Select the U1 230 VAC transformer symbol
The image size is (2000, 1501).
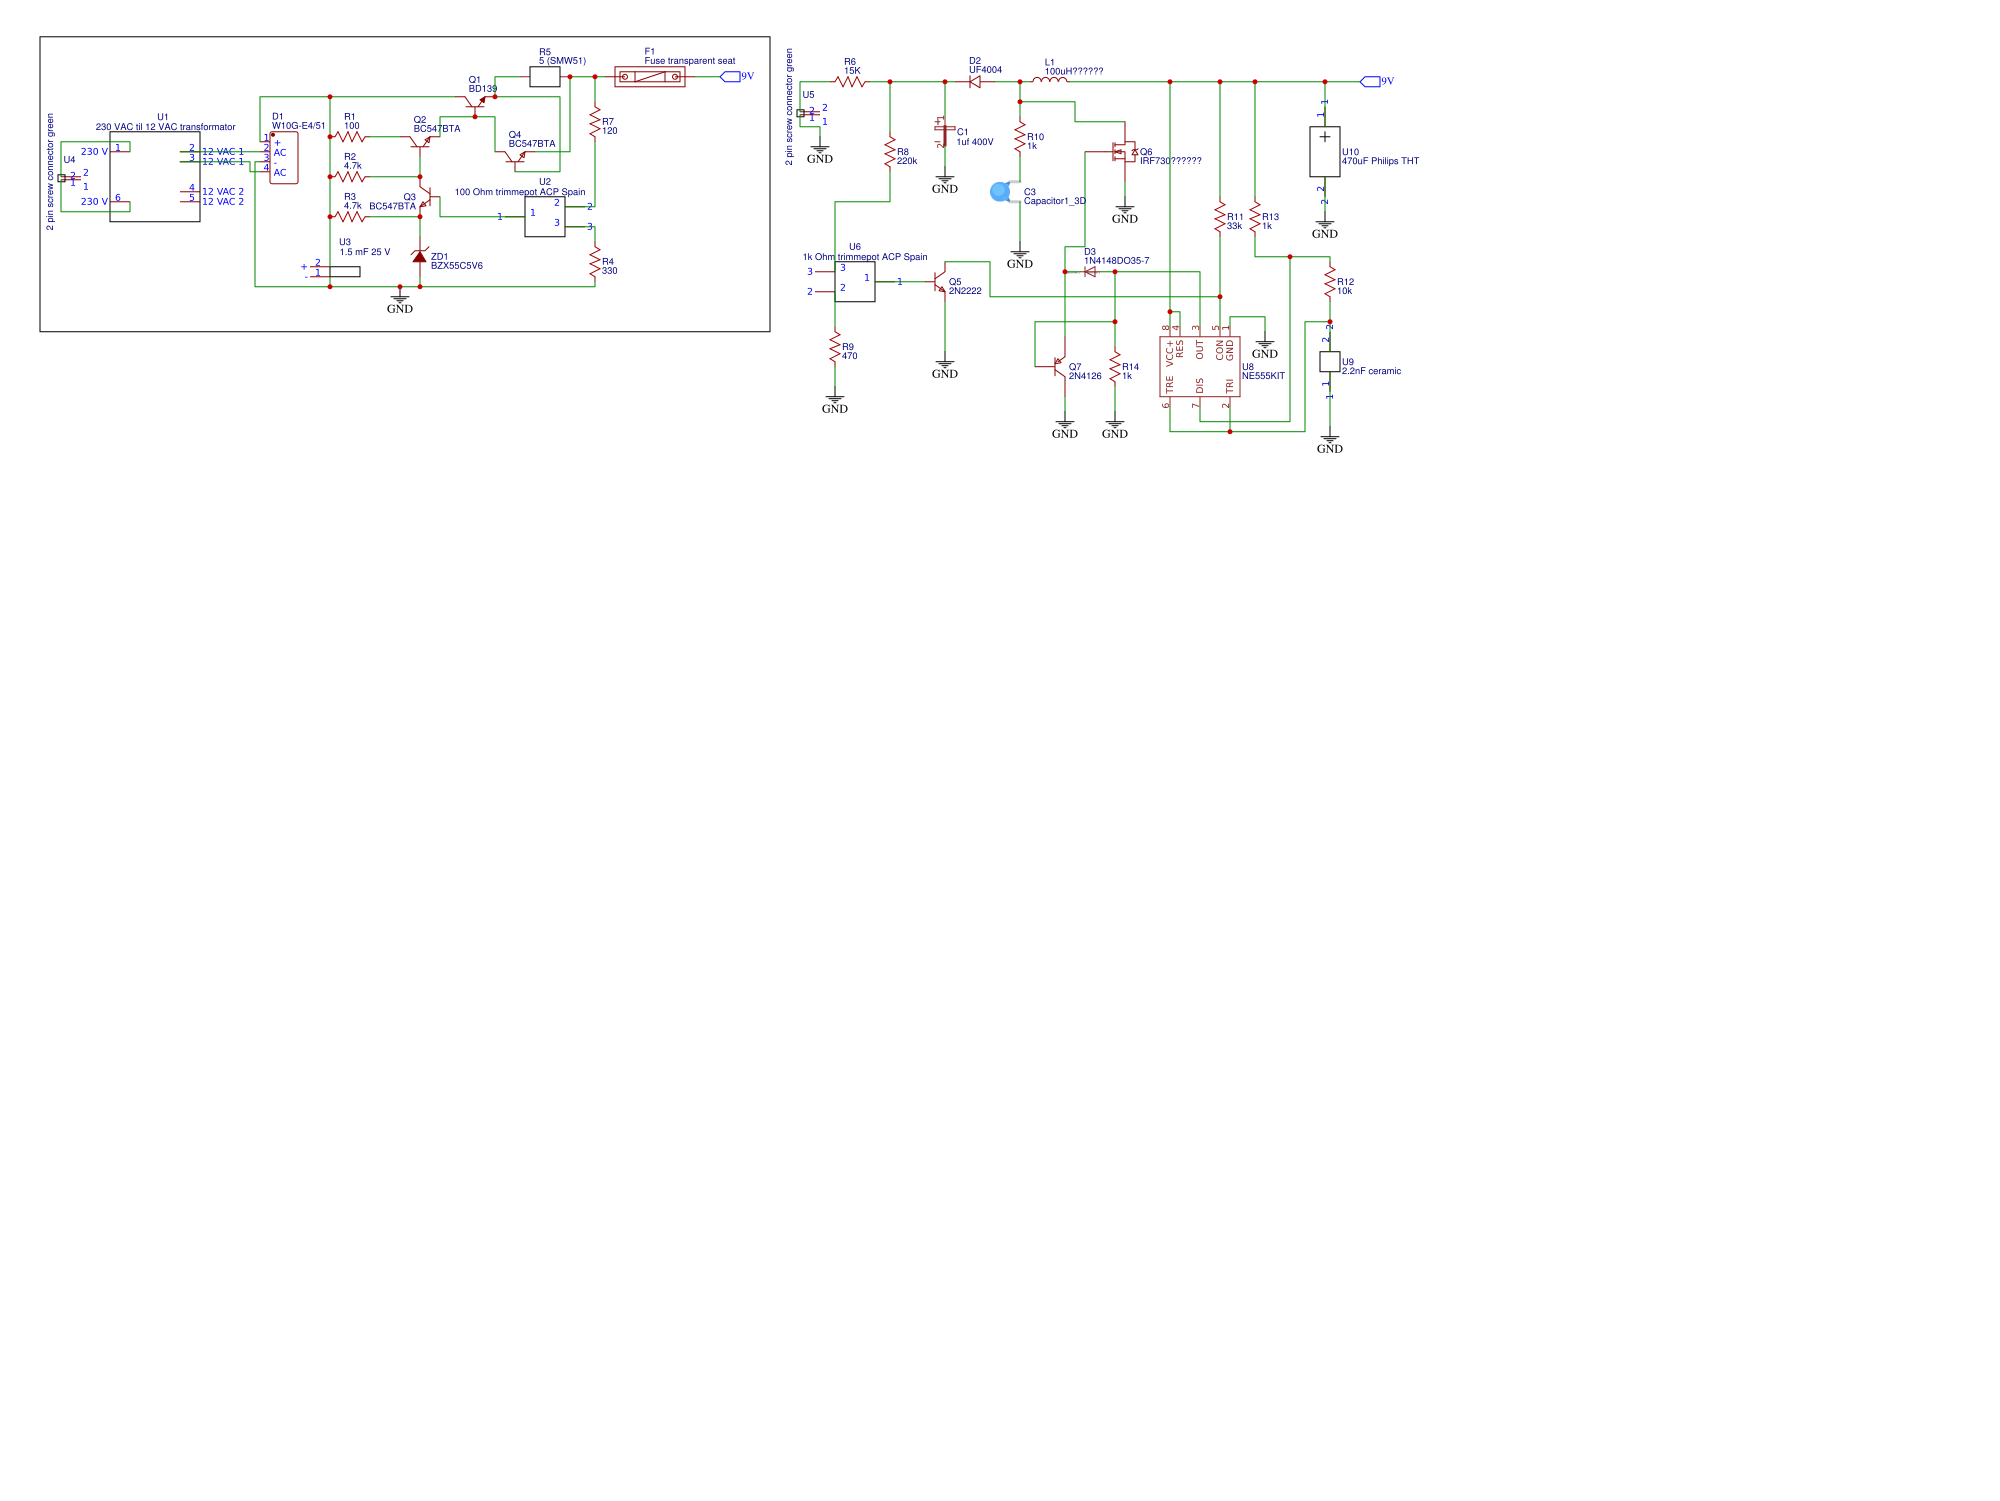[155, 177]
